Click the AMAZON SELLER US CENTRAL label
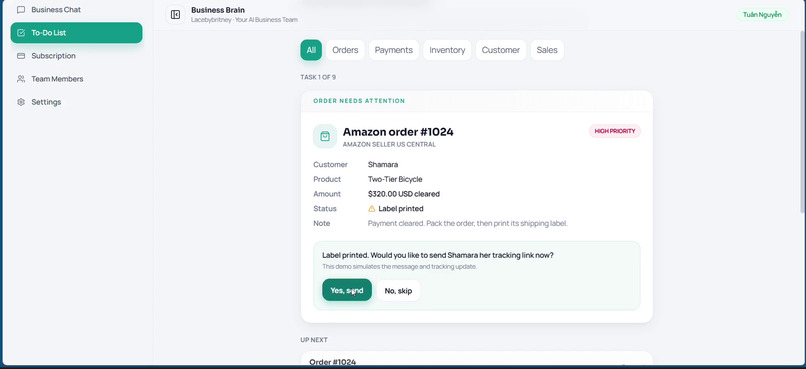The height and width of the screenshot is (369, 806). [x=389, y=145]
